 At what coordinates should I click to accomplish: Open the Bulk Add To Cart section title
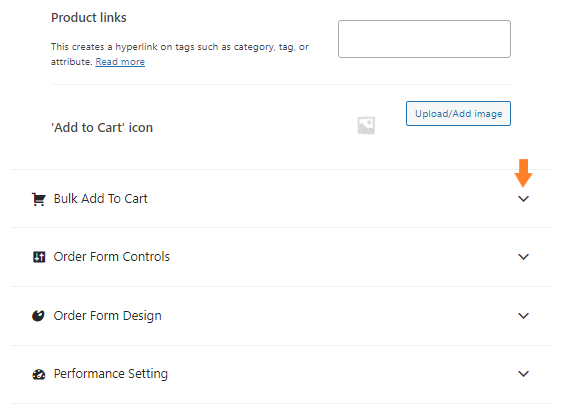click(x=101, y=199)
